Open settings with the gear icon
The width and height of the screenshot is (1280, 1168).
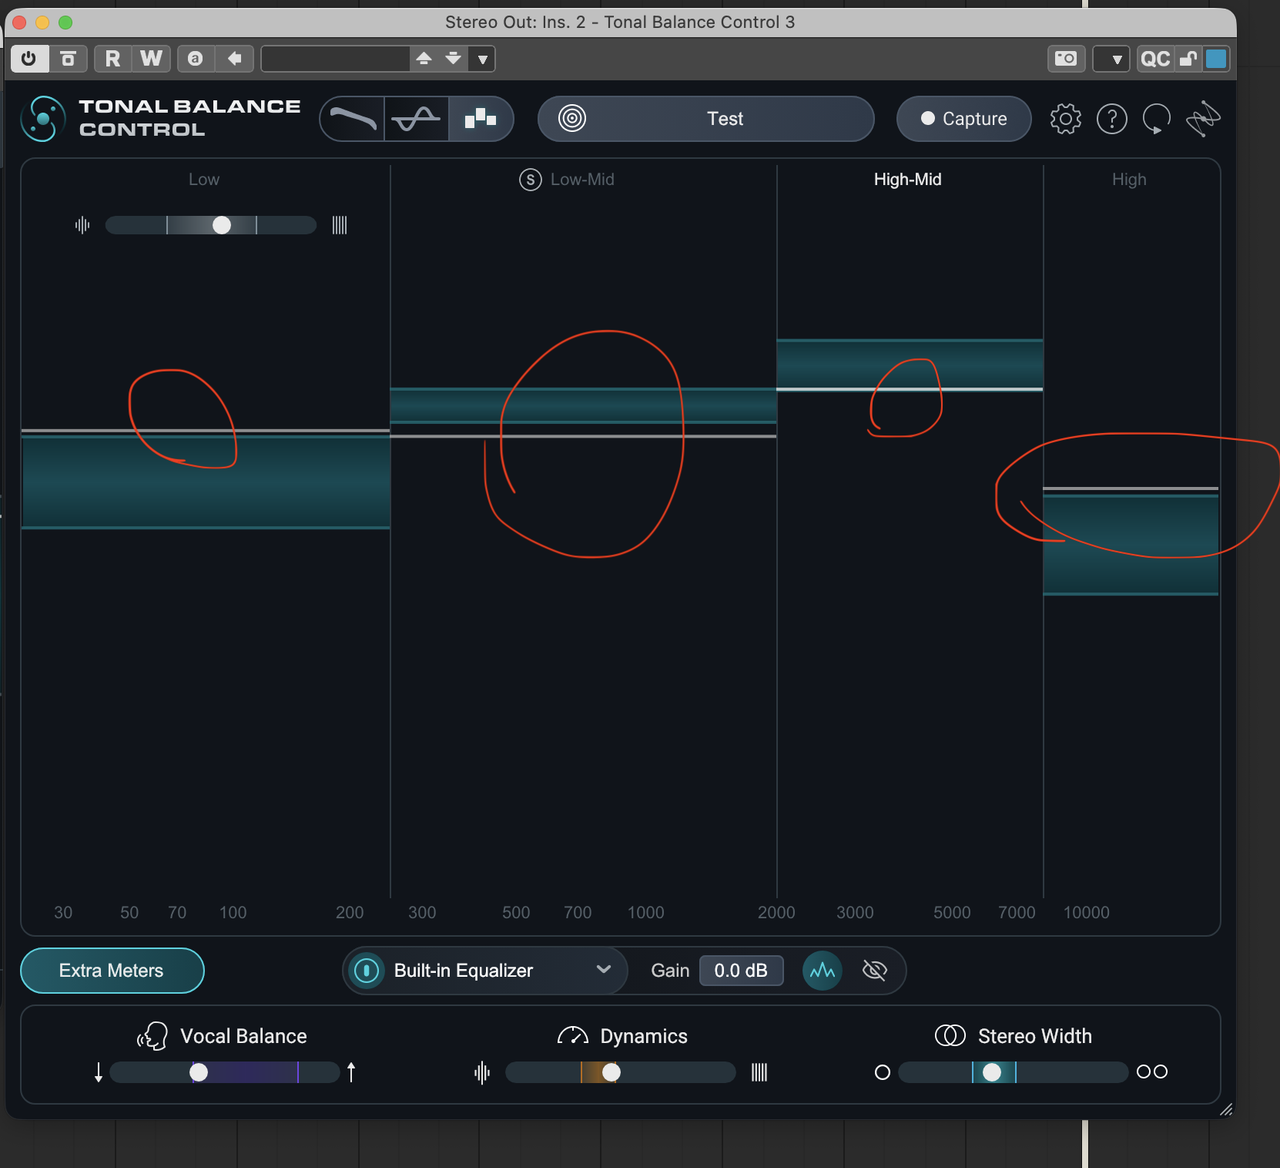(1066, 119)
